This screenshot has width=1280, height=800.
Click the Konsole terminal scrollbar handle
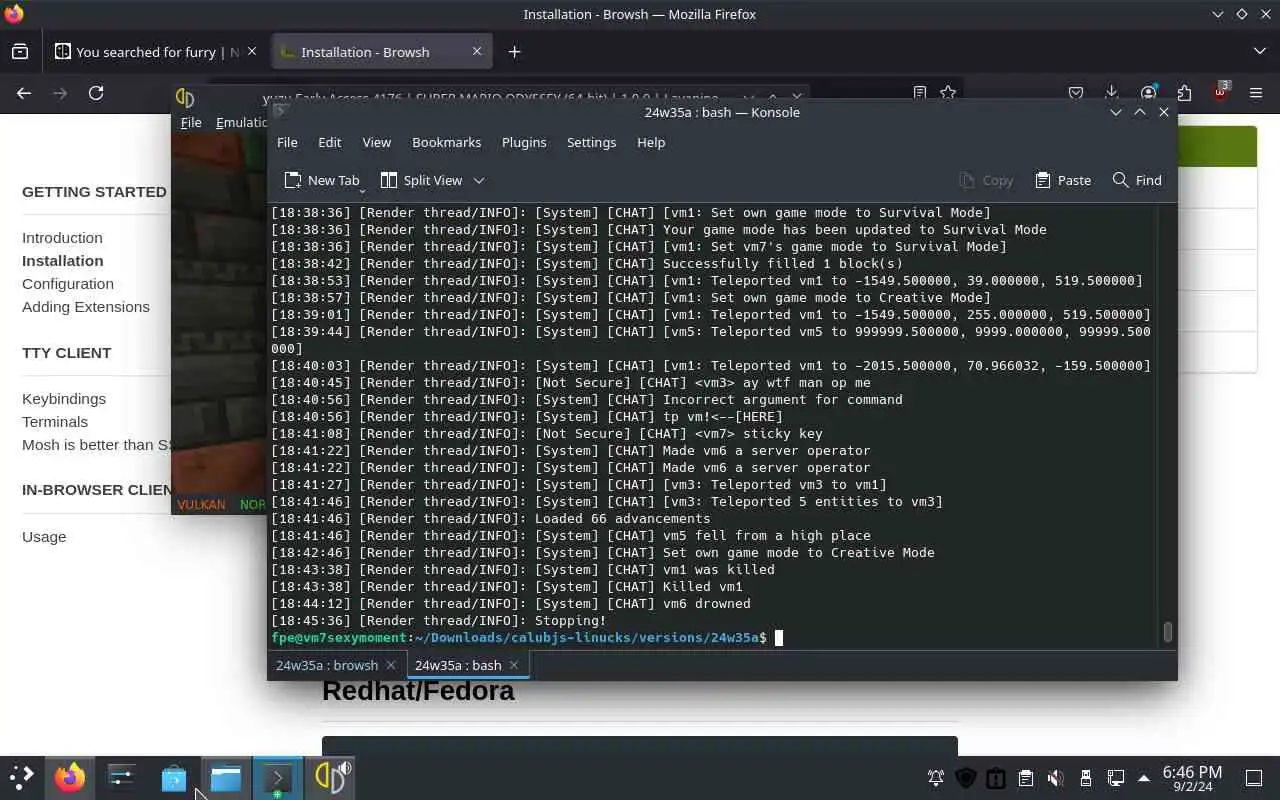pos(1167,632)
